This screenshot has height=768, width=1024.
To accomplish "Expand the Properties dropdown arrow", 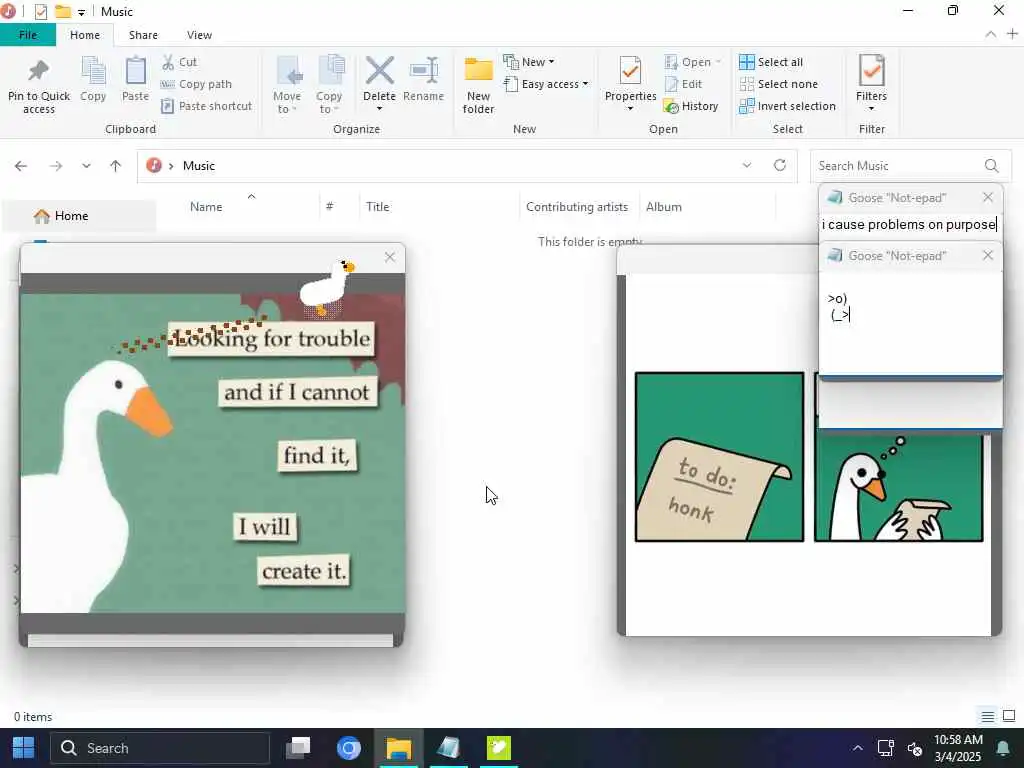I will 630,109.
